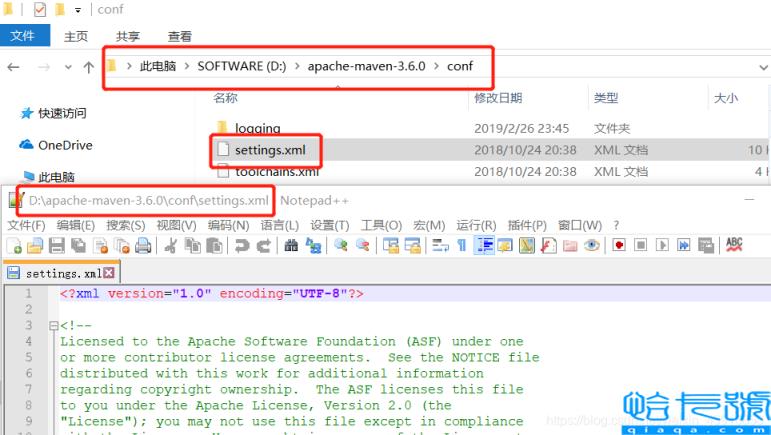The height and width of the screenshot is (435, 771).
Task: Stop macro recording button
Action: pyautogui.click(x=641, y=245)
